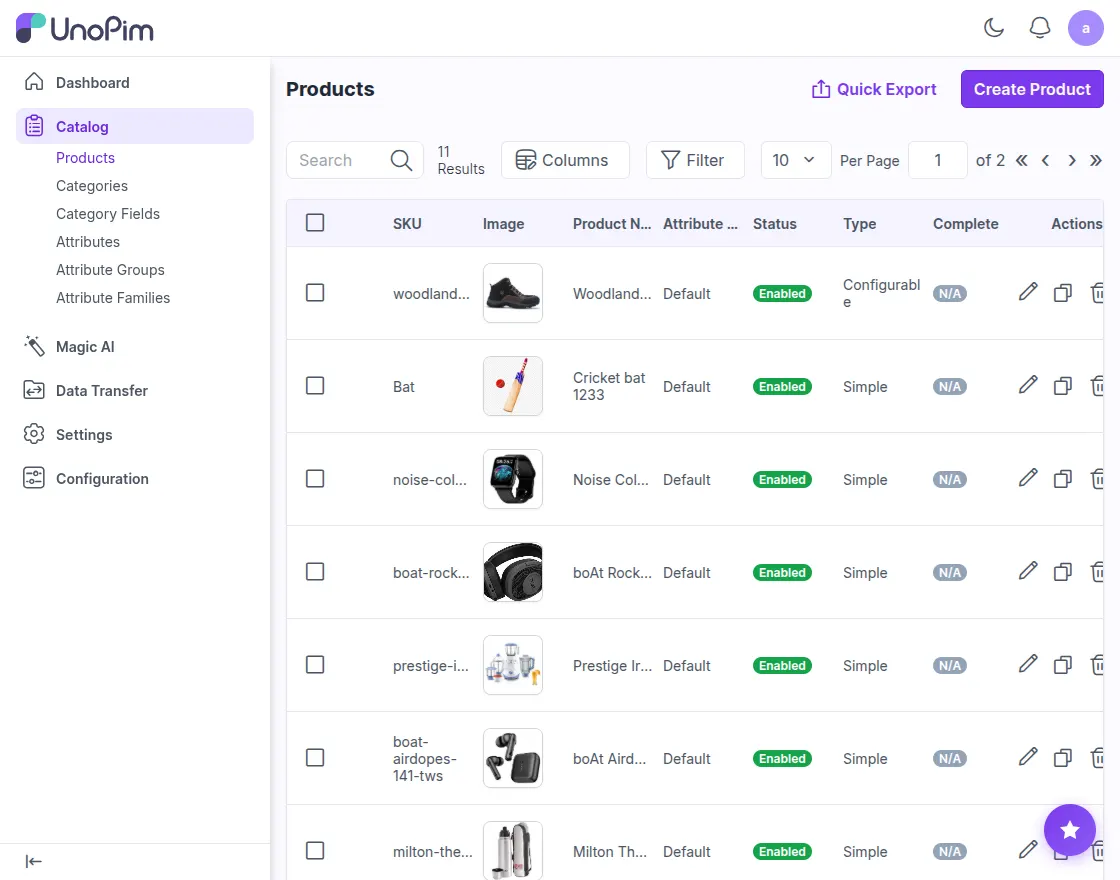Go to Attributes submenu link
This screenshot has width=1120, height=880.
88,241
